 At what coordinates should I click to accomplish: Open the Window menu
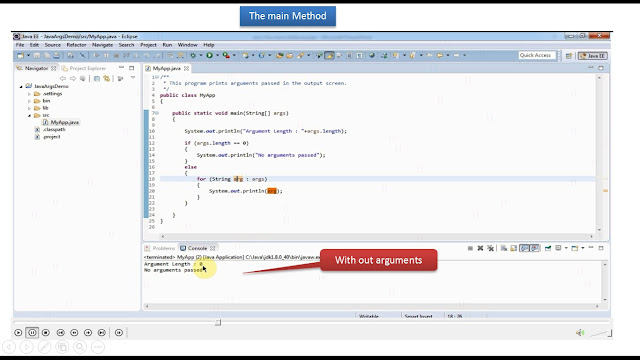tap(188, 45)
